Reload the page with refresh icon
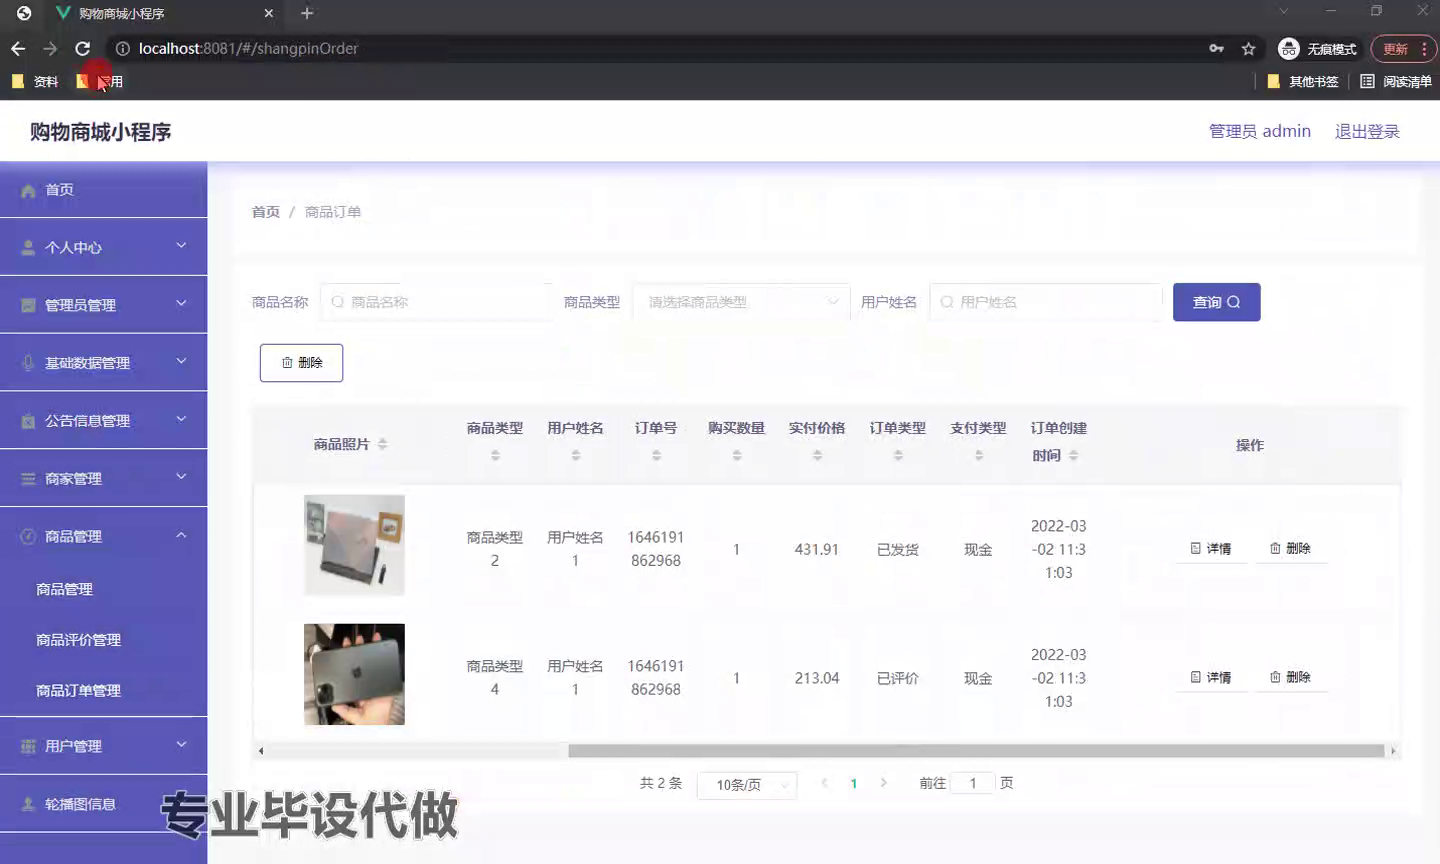 (x=83, y=48)
